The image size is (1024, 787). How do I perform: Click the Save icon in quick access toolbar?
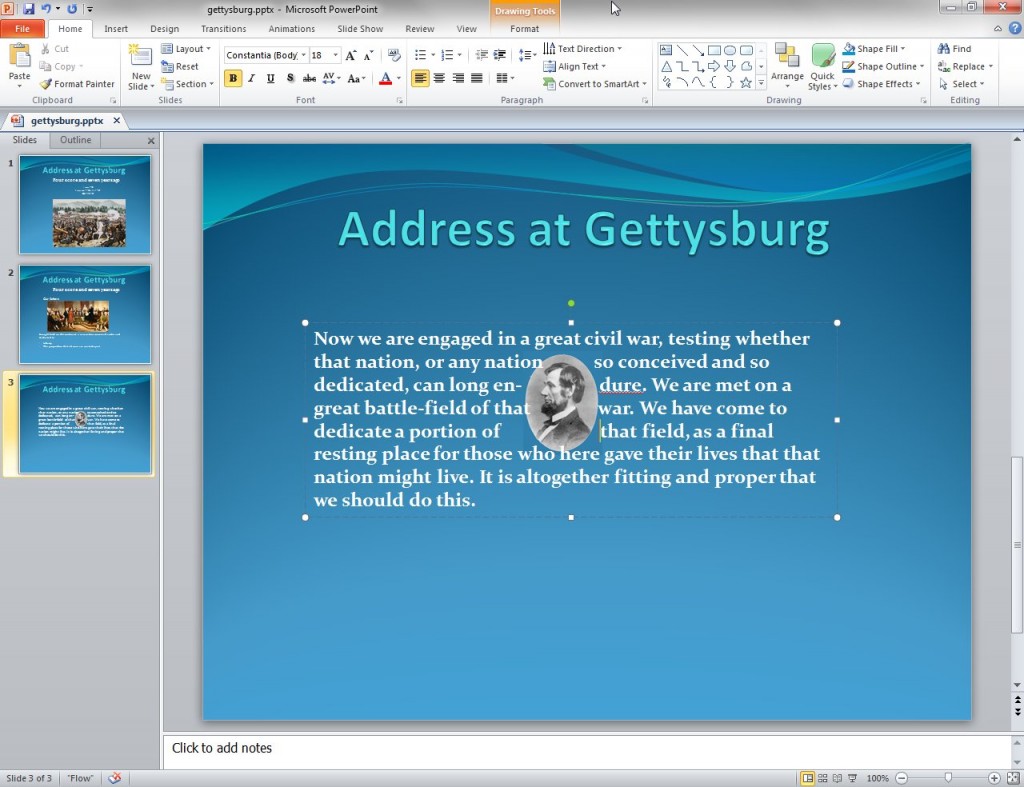click(x=29, y=8)
